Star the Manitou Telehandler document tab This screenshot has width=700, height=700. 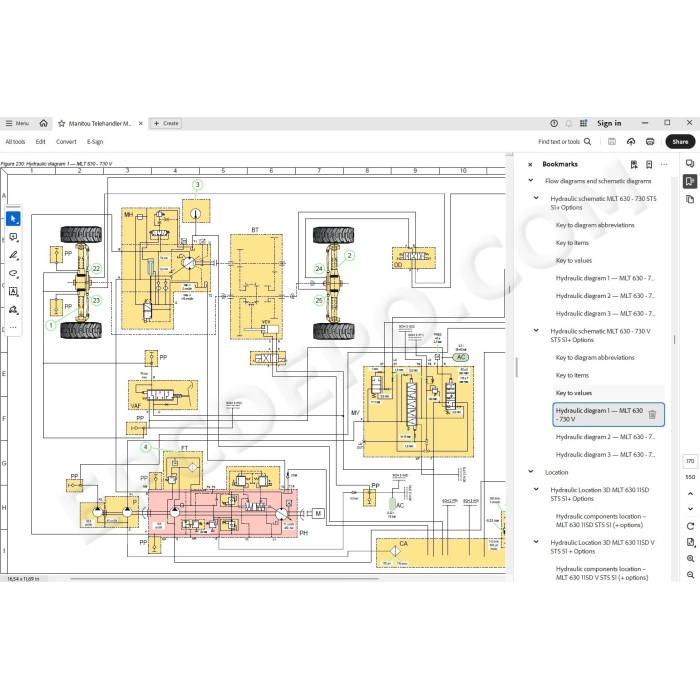62,124
